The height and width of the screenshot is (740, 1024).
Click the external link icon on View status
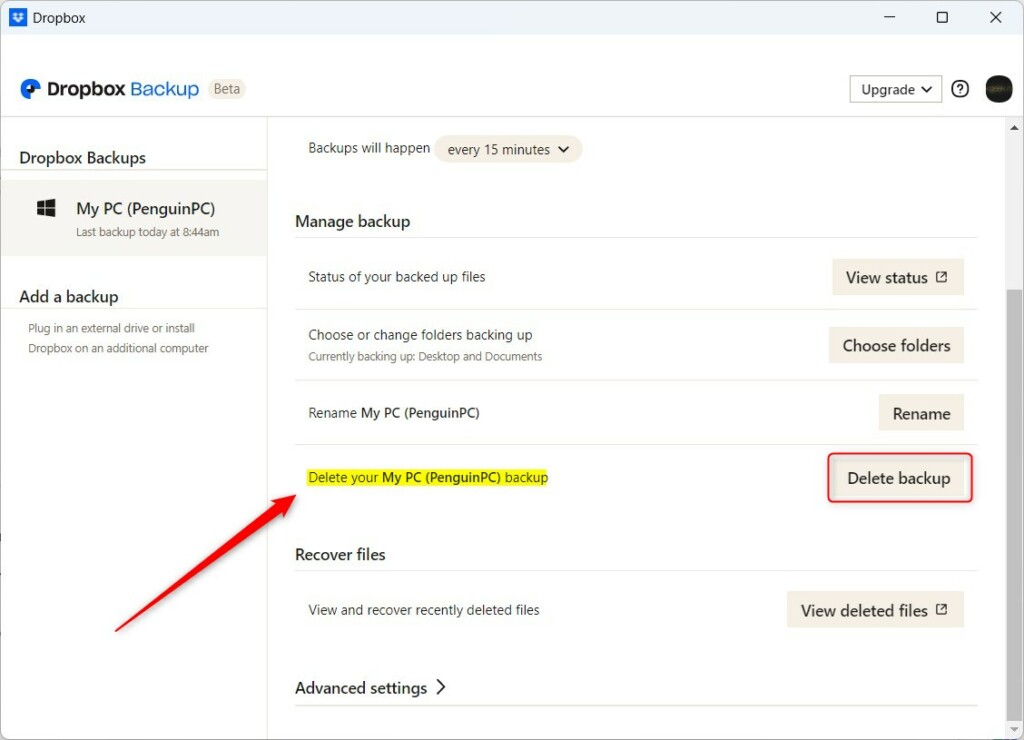(x=941, y=277)
